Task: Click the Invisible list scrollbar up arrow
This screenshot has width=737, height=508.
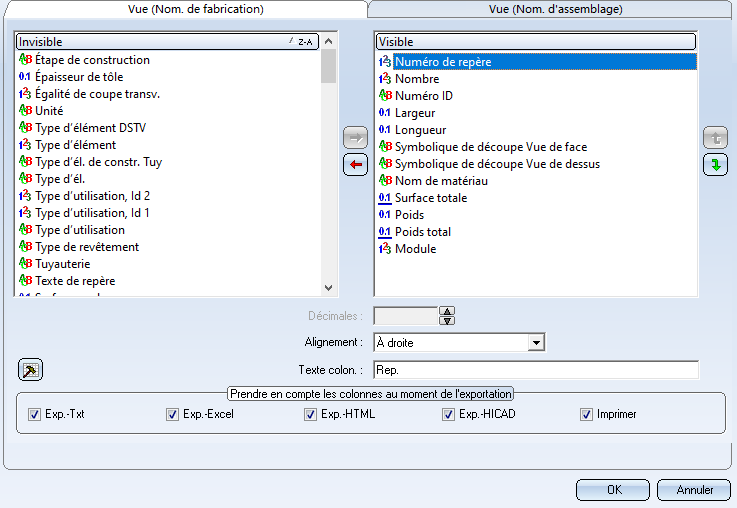Action: (329, 41)
